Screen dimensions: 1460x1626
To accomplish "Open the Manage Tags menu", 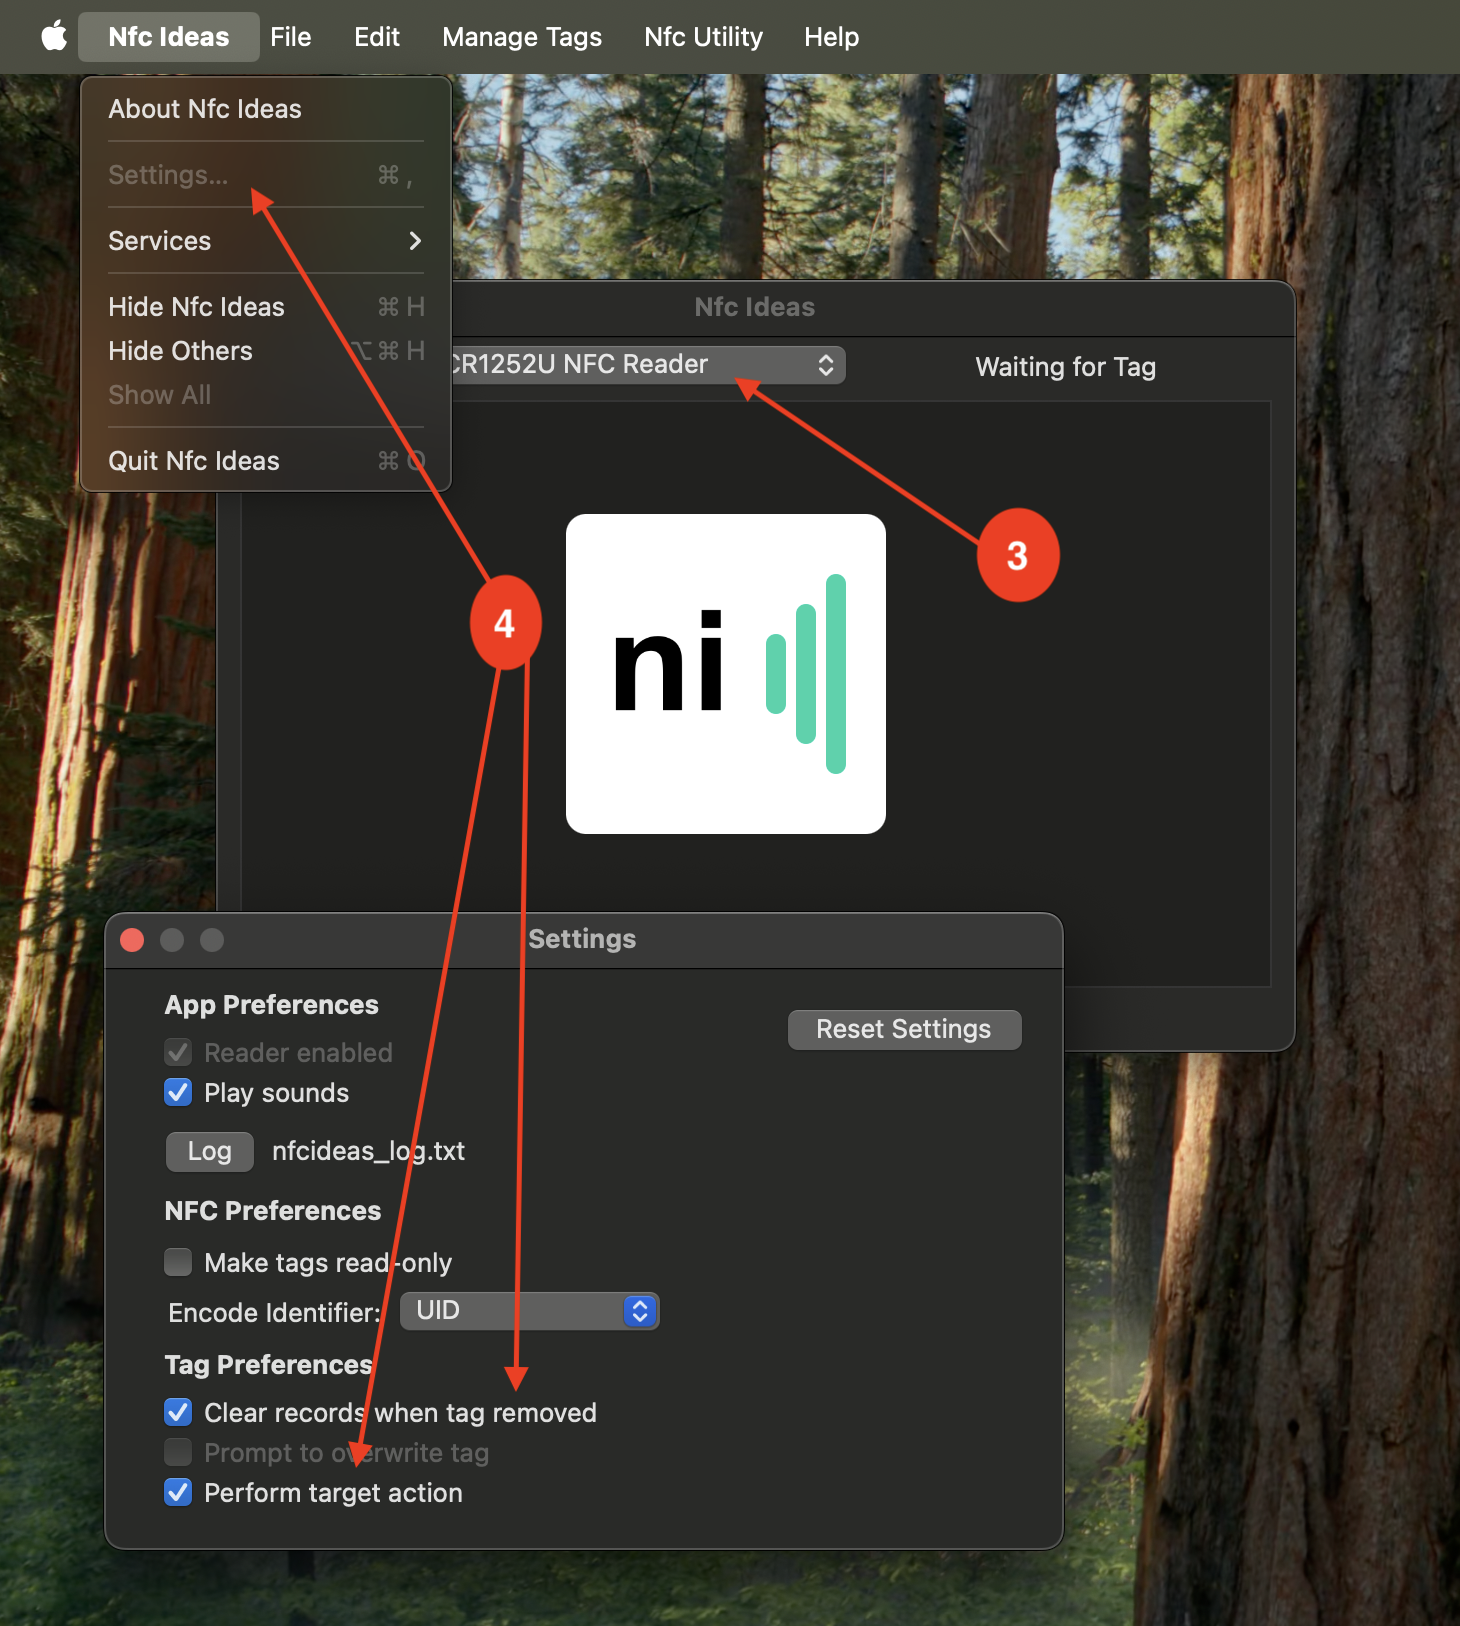I will pos(521,37).
